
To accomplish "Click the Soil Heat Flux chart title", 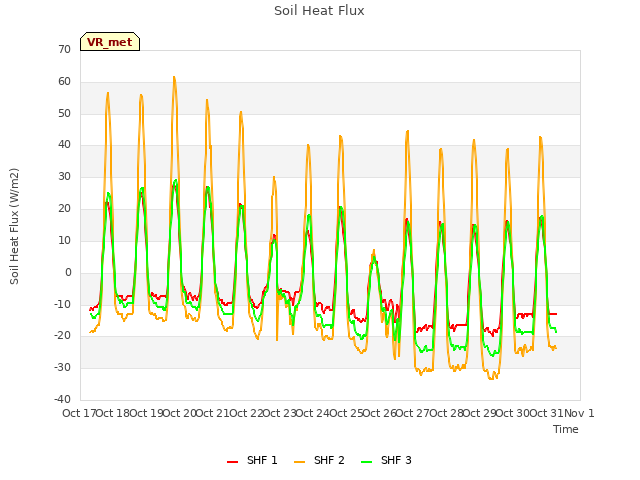I will pos(319,11).
